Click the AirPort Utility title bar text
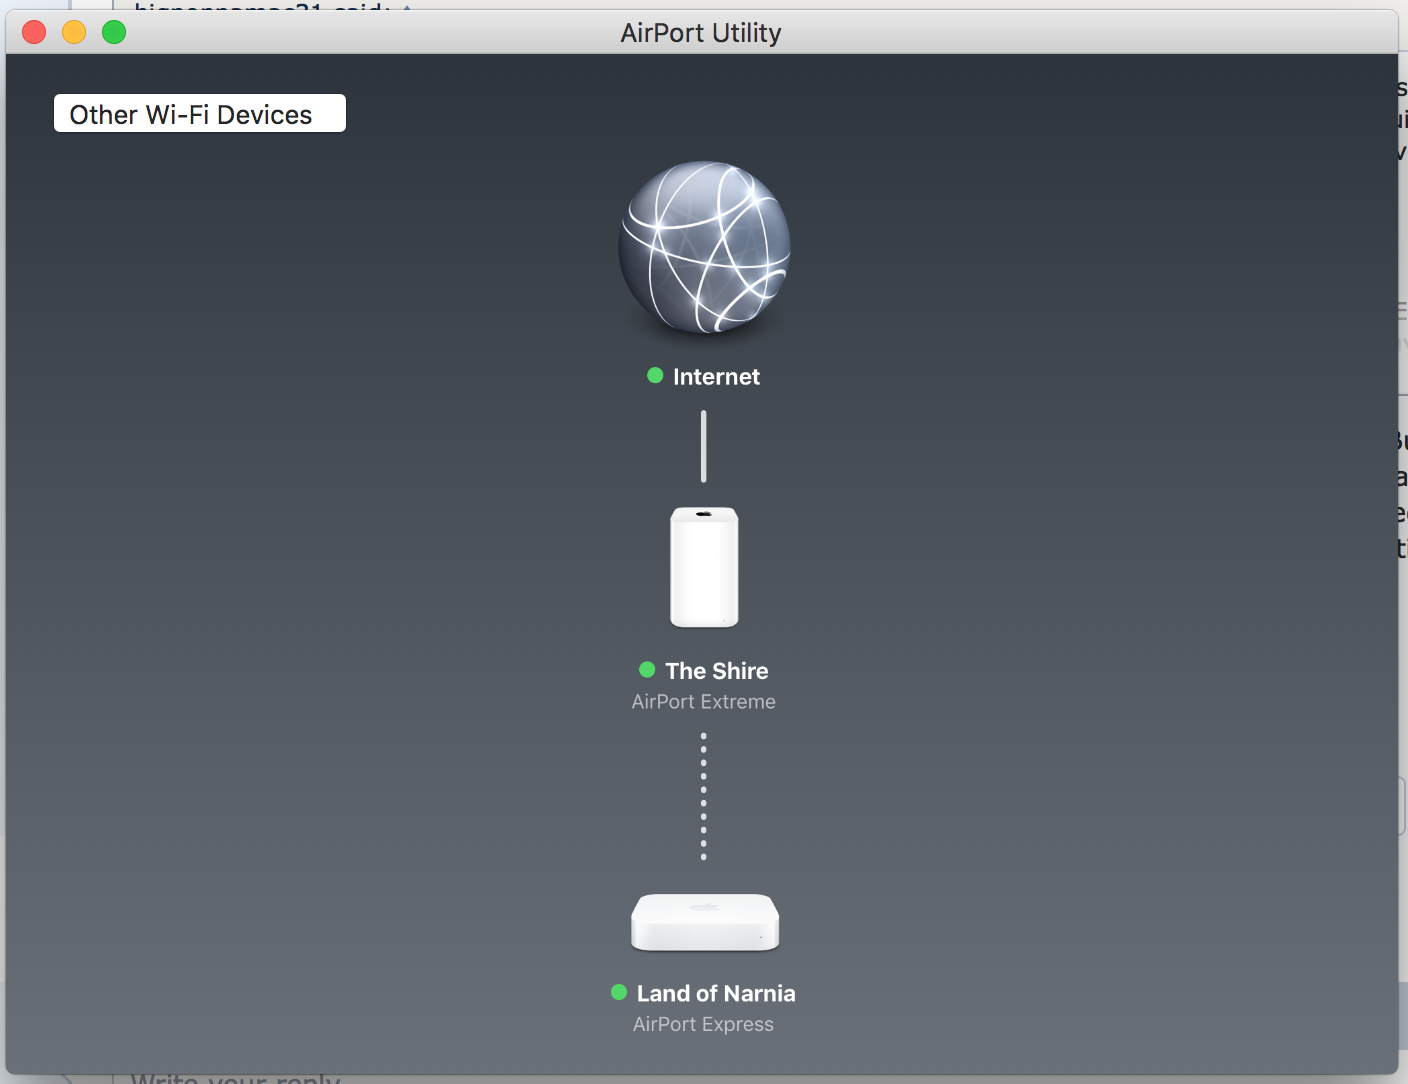 701,33
